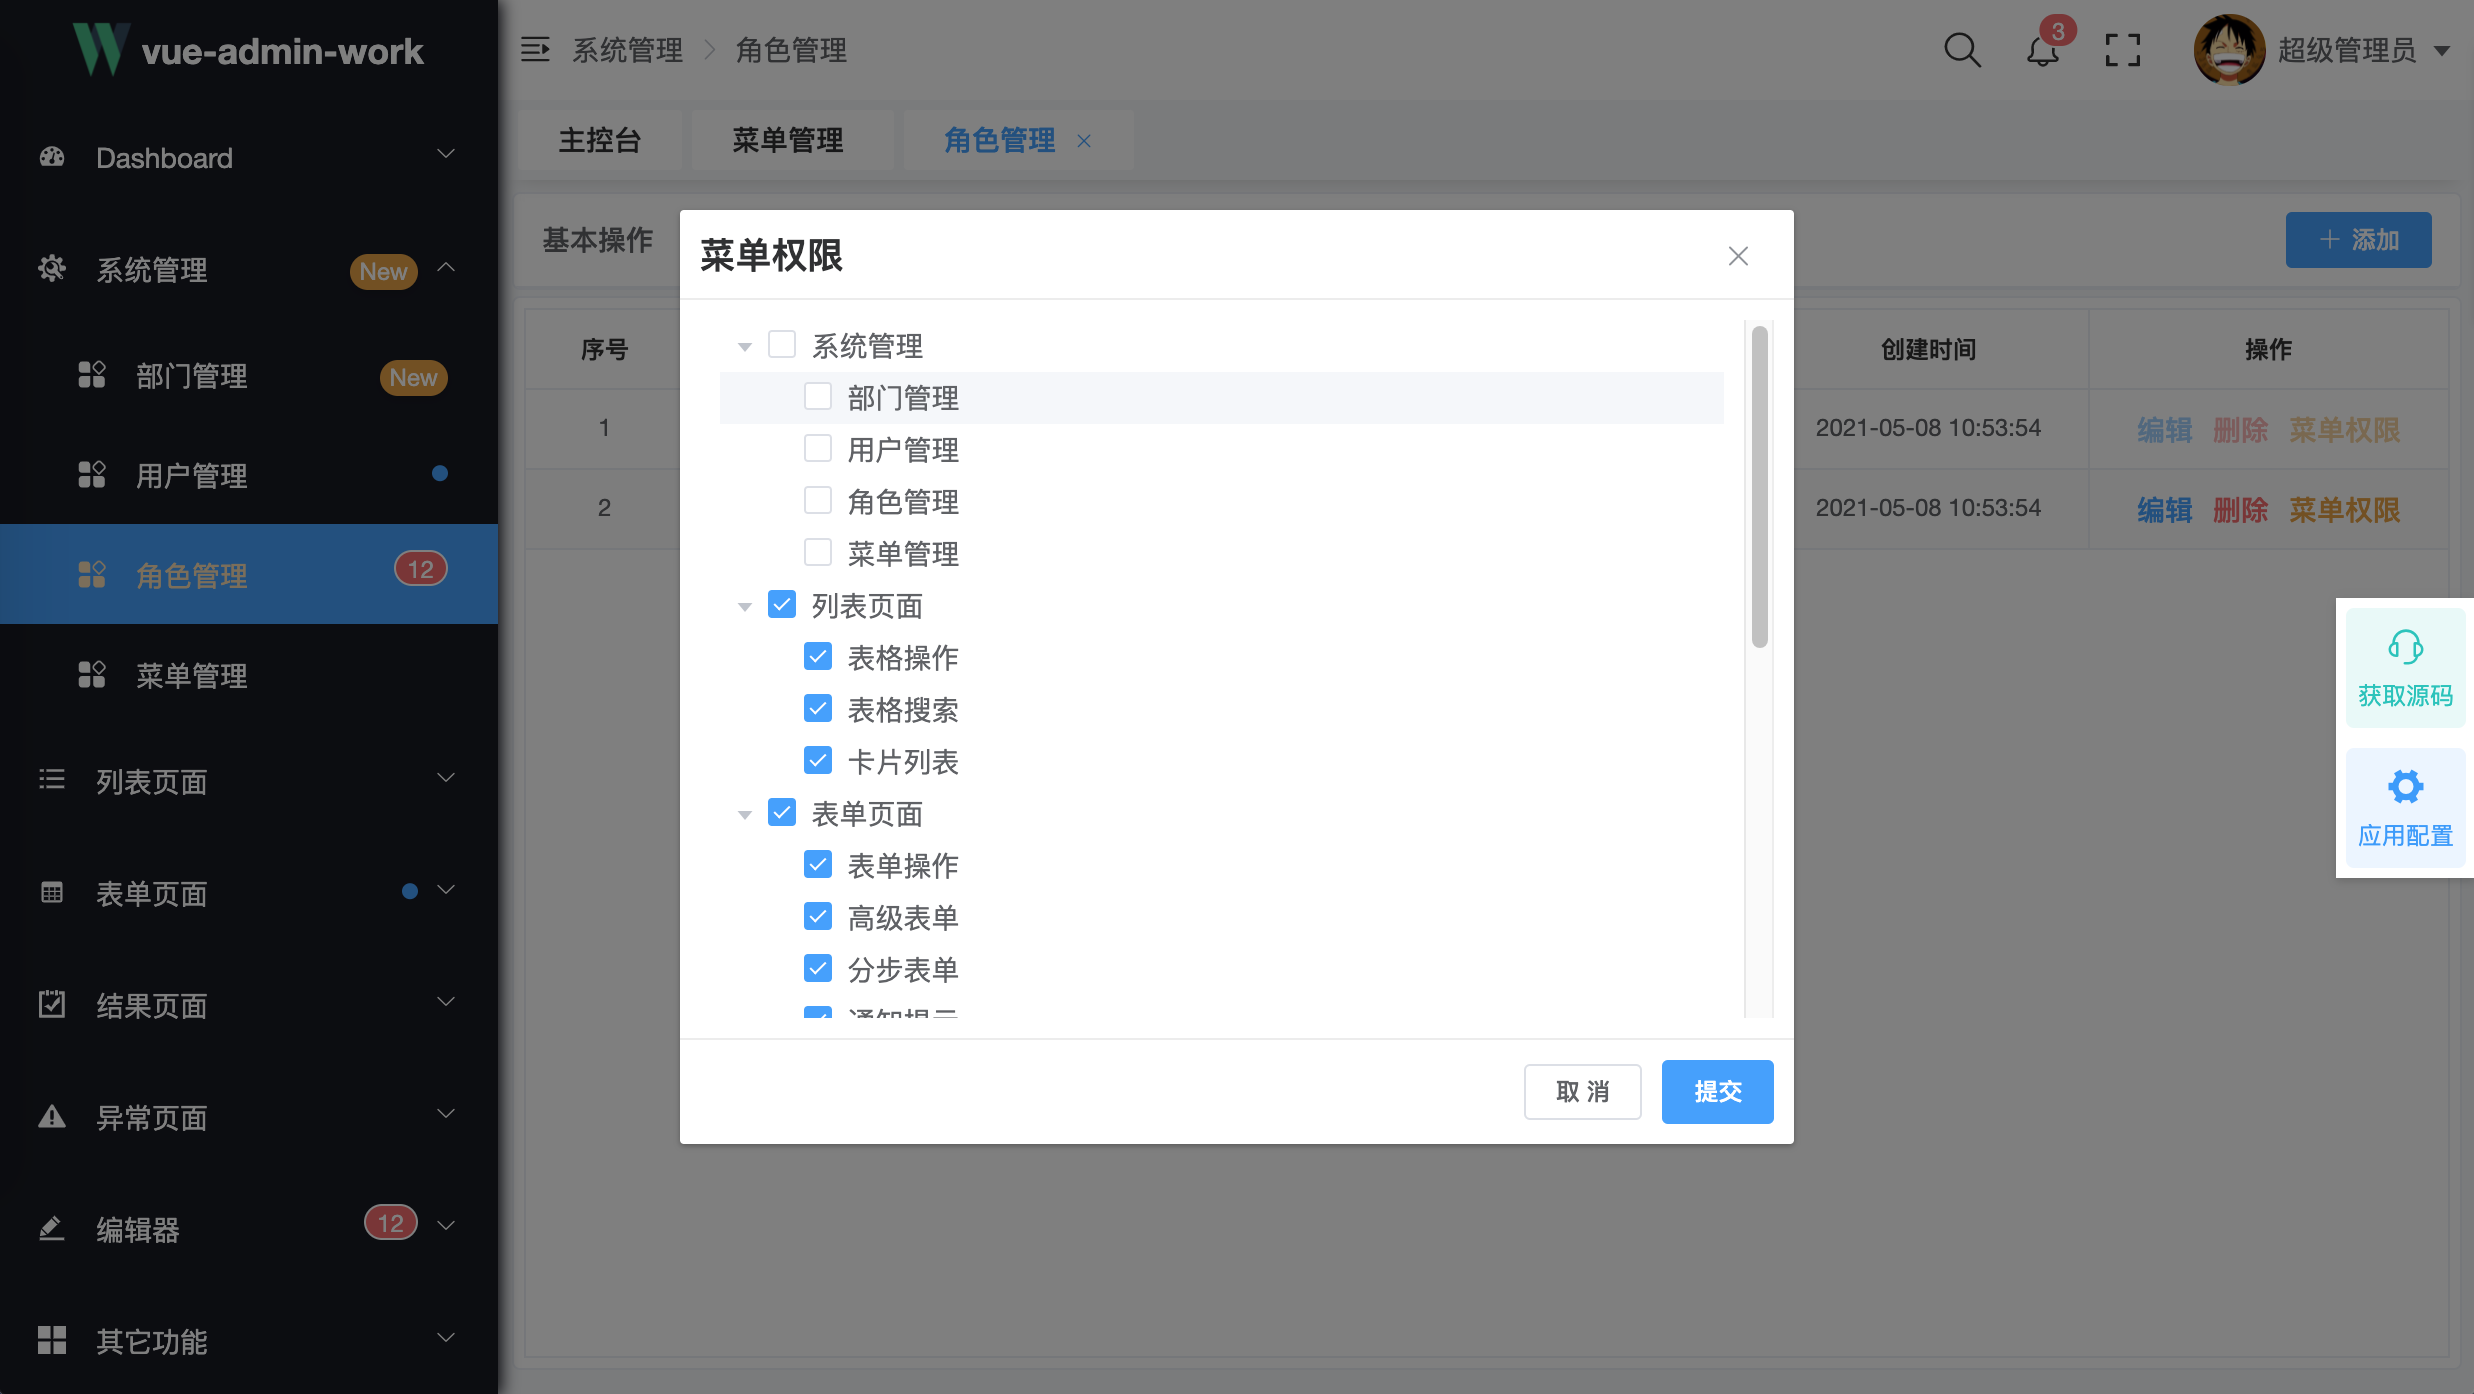
Task: Click the dialog tree vertical scrollbar thumb
Action: click(x=1759, y=487)
